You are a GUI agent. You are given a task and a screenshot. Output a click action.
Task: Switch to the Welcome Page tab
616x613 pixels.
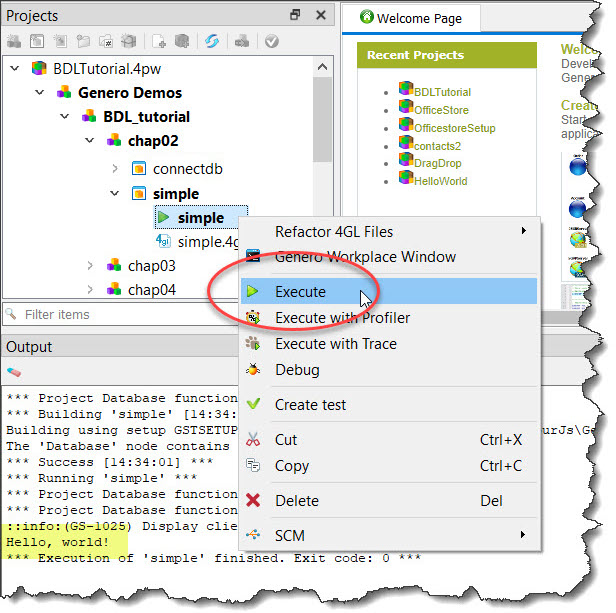click(x=411, y=18)
